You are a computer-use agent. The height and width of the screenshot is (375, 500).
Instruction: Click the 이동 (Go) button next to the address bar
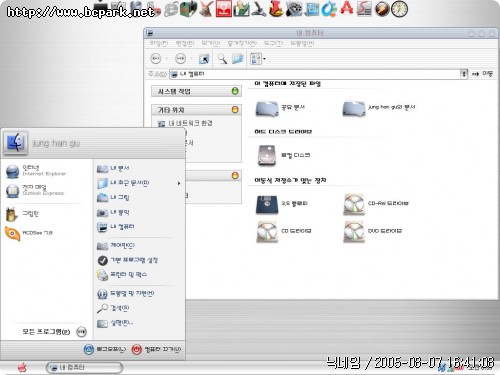point(482,74)
